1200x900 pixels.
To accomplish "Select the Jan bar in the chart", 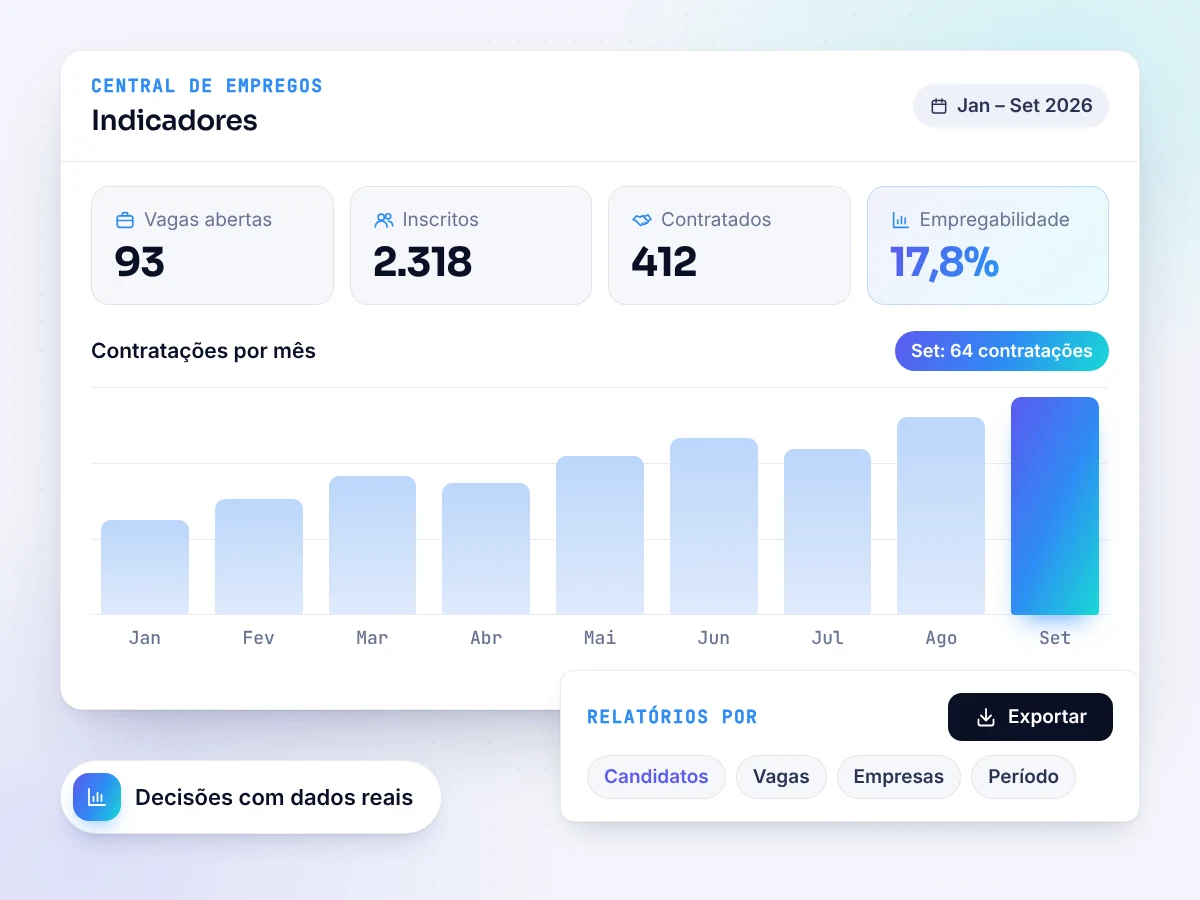I will coord(145,567).
